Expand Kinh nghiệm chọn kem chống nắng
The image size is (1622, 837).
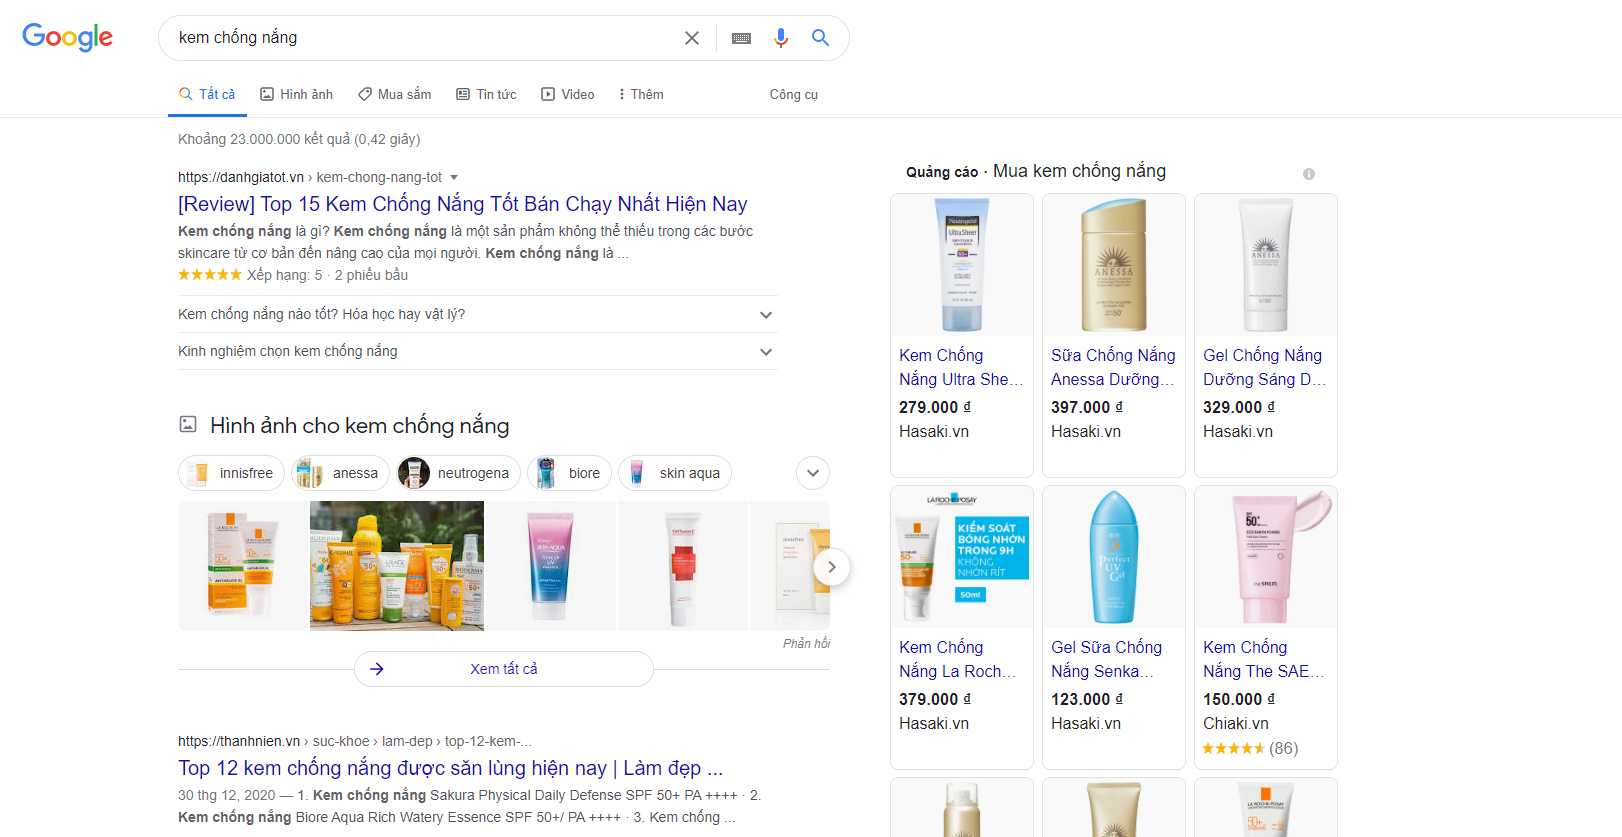(x=477, y=351)
